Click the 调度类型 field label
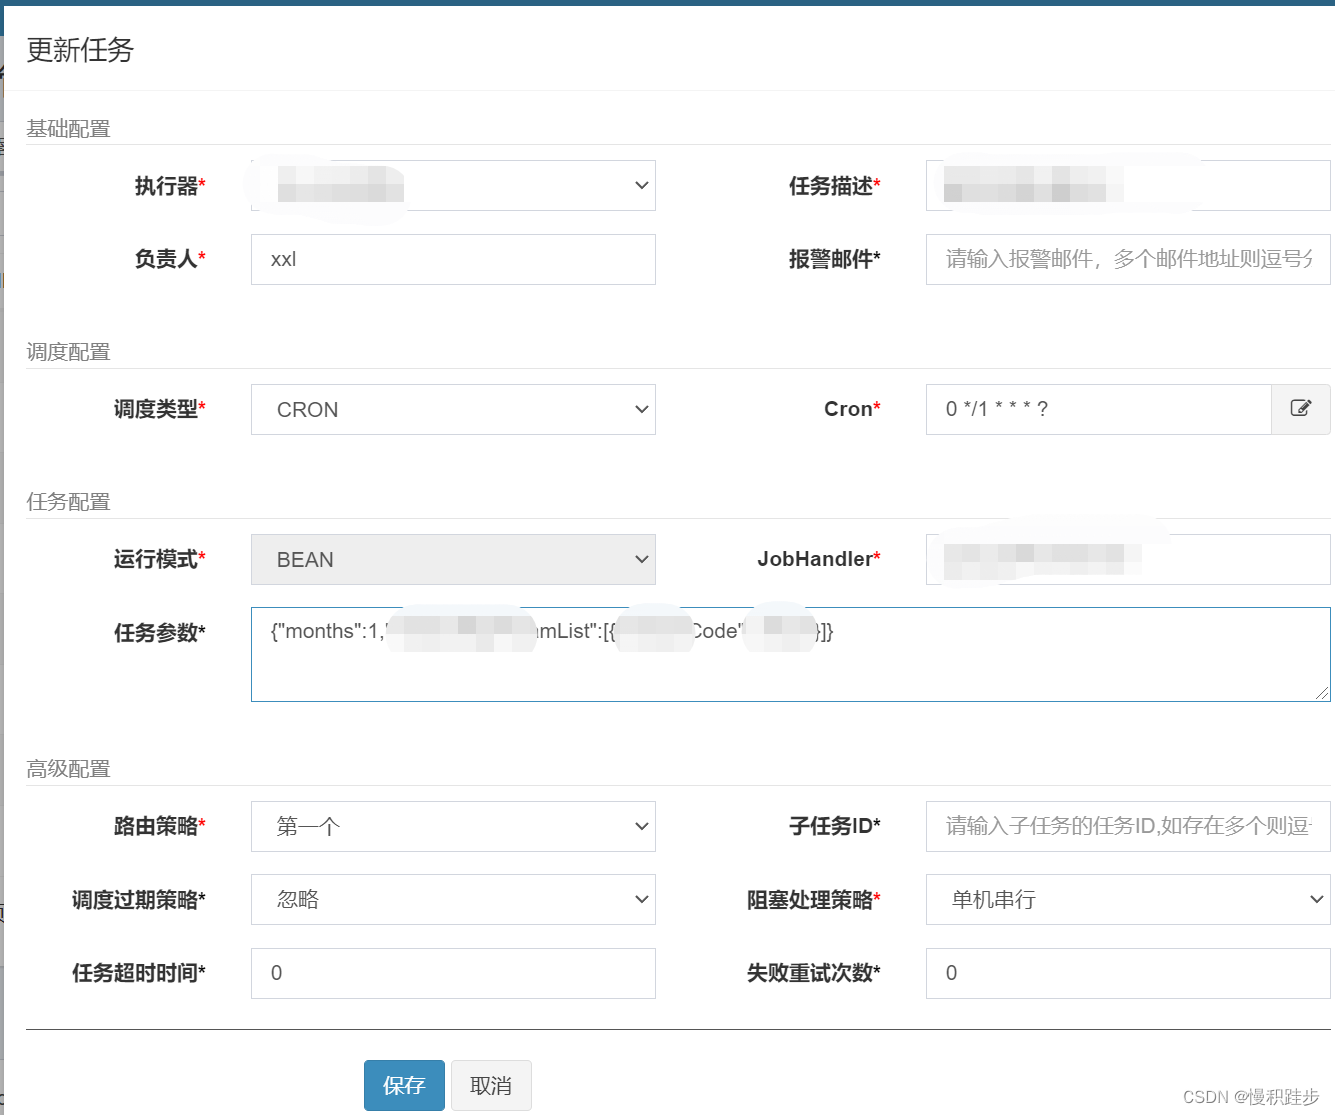This screenshot has height=1115, width=1335. click(x=160, y=409)
